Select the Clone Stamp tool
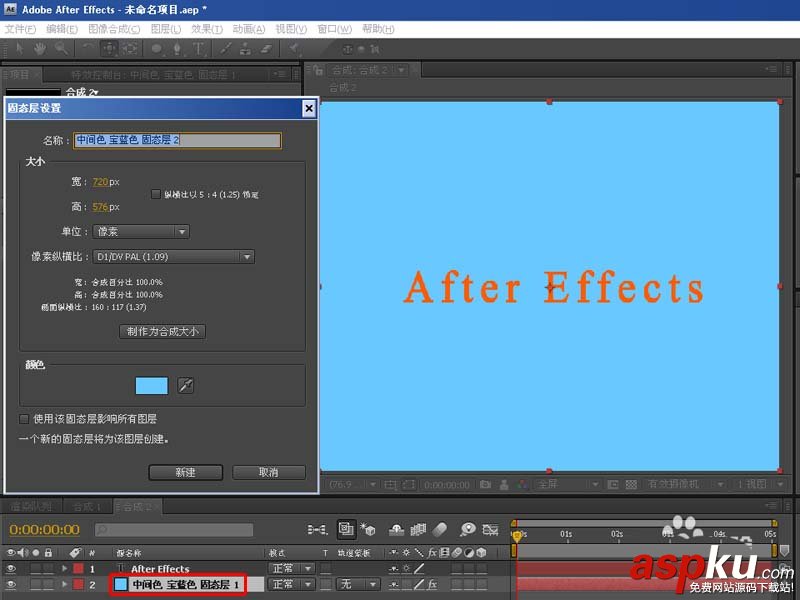 (x=245, y=48)
